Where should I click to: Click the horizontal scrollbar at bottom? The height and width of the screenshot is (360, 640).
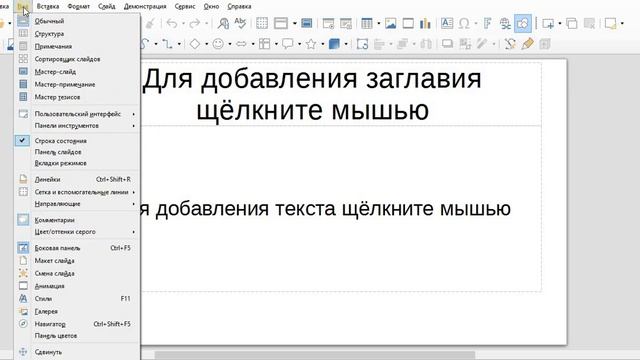point(315,355)
